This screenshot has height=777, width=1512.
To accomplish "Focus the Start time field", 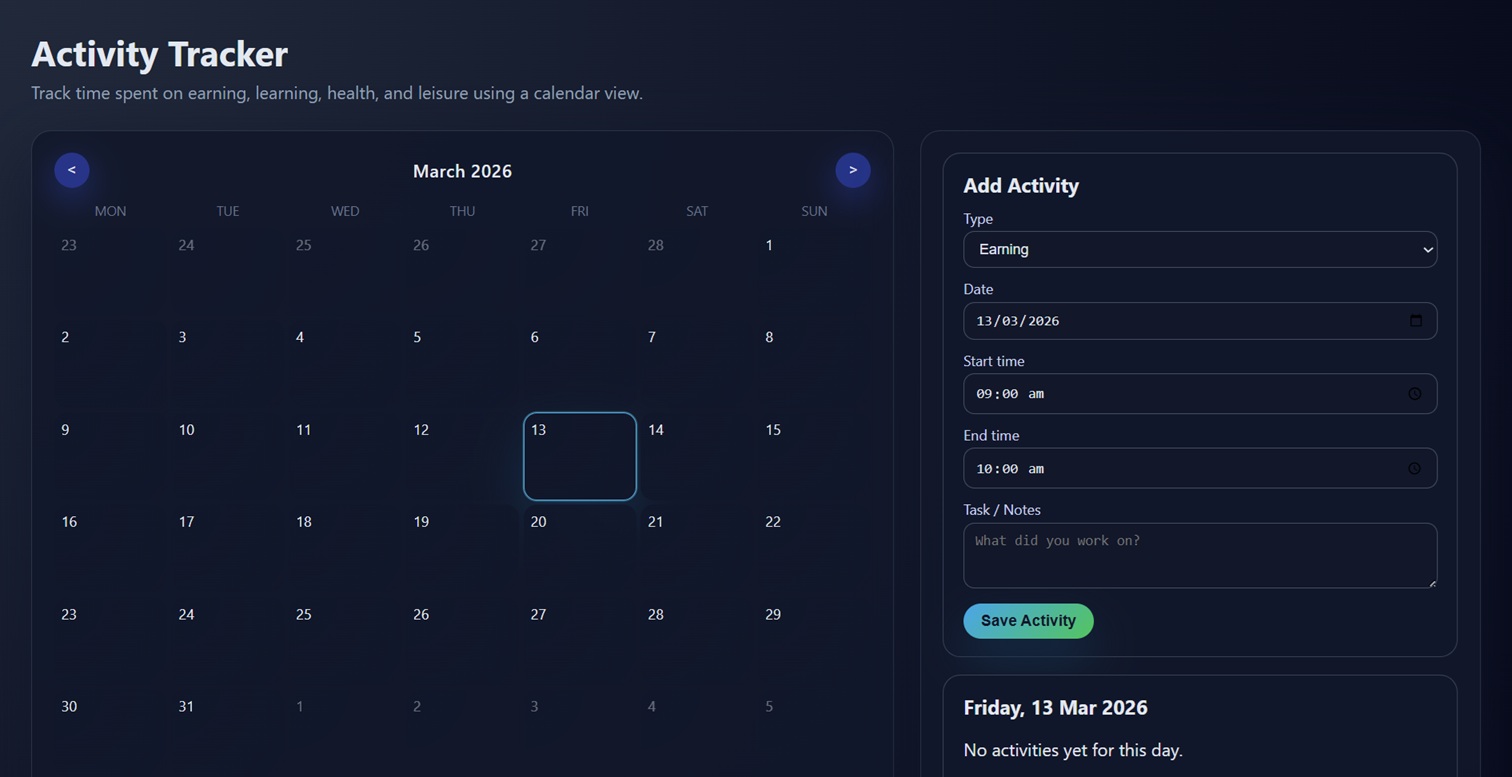I will [x=1150, y=394].
